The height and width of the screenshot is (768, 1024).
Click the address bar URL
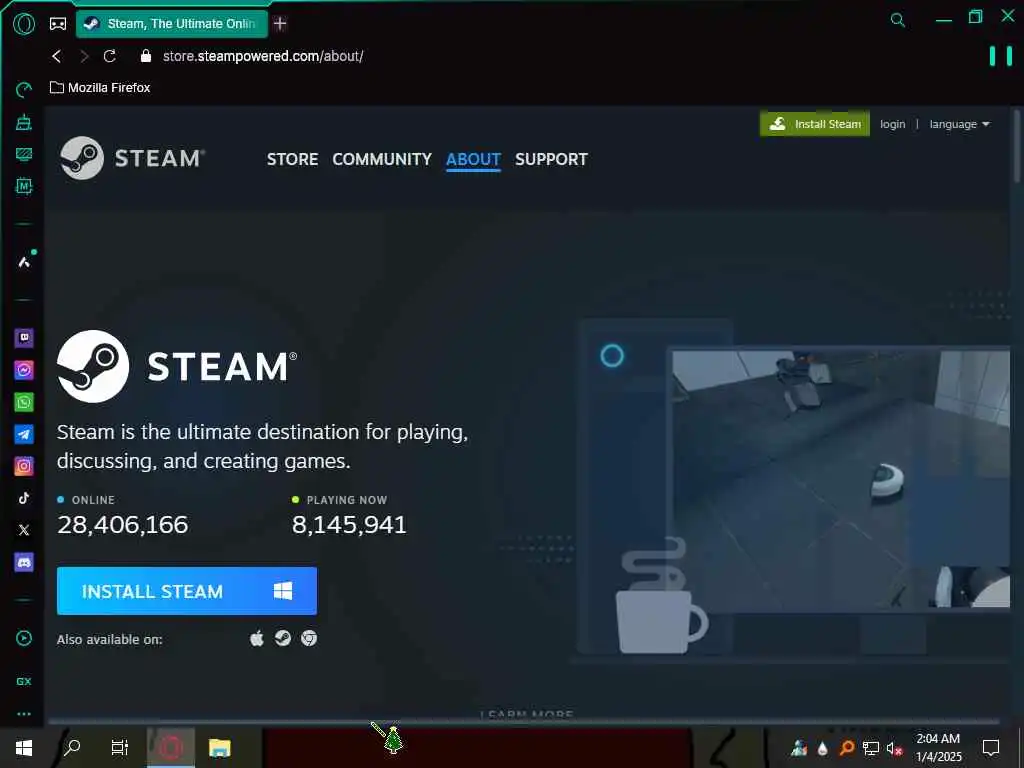click(263, 56)
